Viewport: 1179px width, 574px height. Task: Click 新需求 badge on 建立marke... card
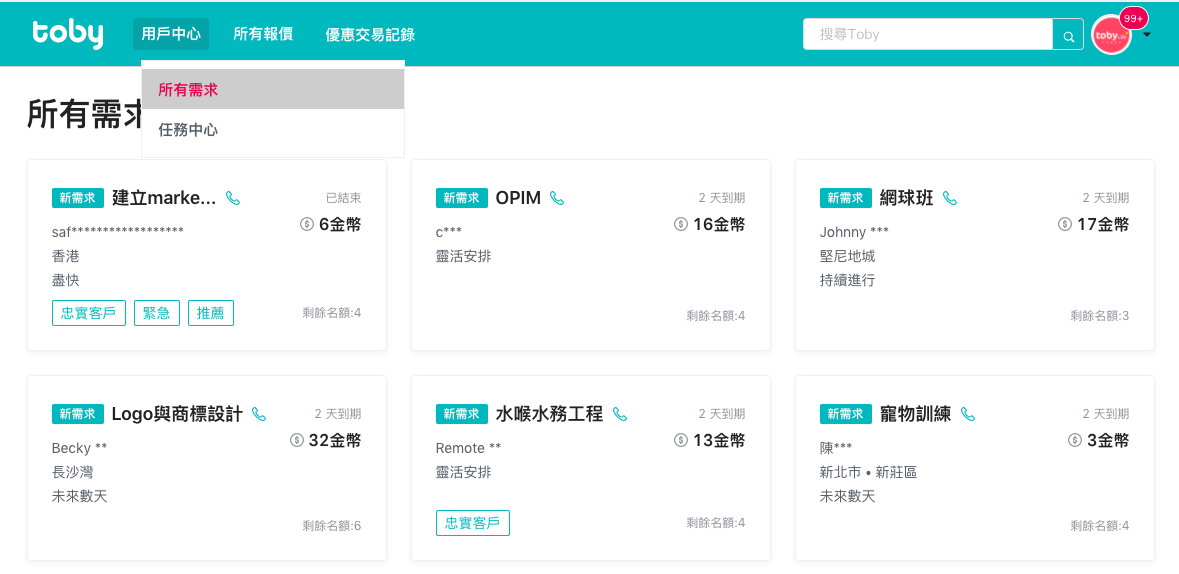pos(77,198)
